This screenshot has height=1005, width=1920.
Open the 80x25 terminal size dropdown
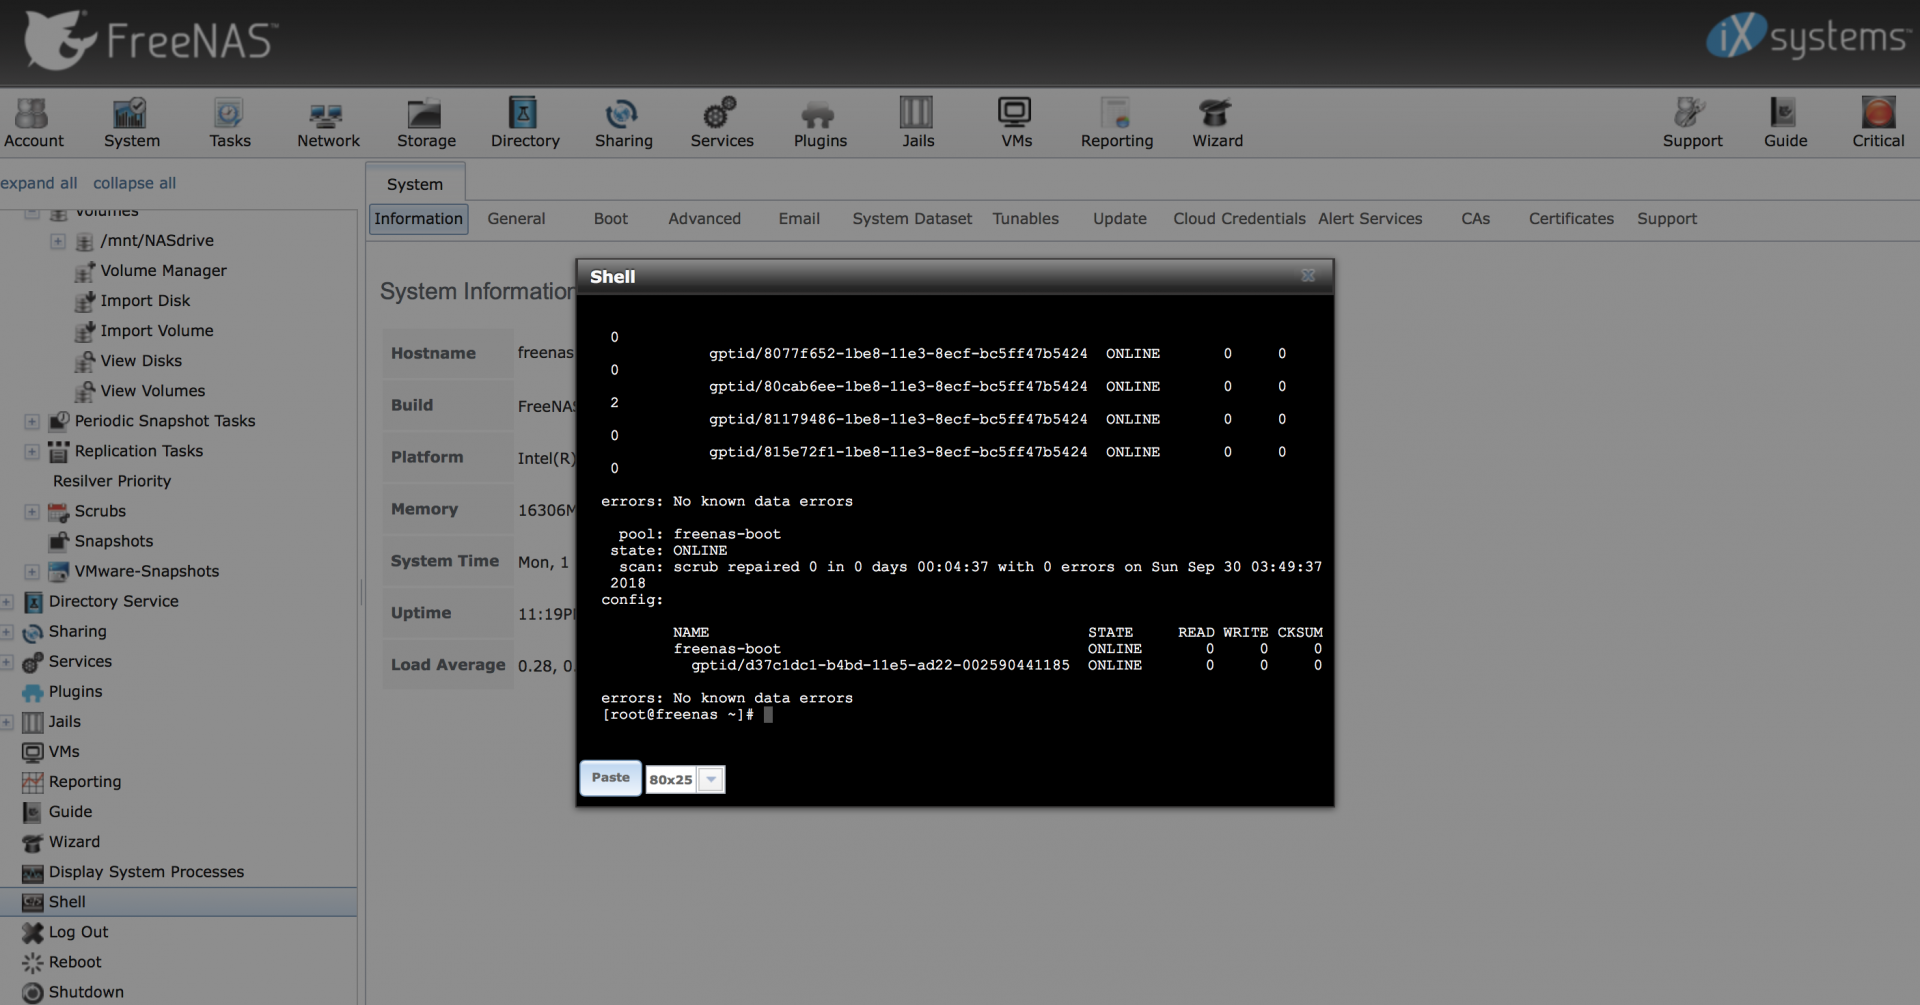(711, 780)
